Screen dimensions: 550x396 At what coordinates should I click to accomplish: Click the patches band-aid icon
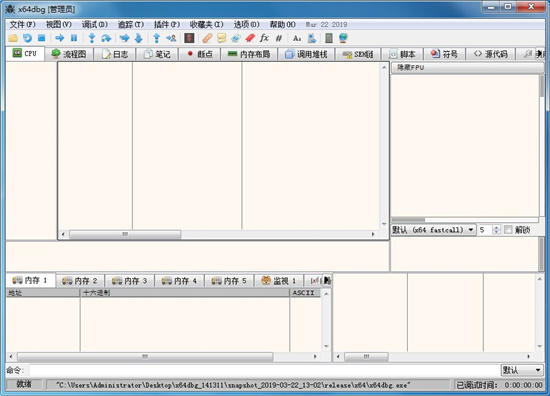[207, 38]
